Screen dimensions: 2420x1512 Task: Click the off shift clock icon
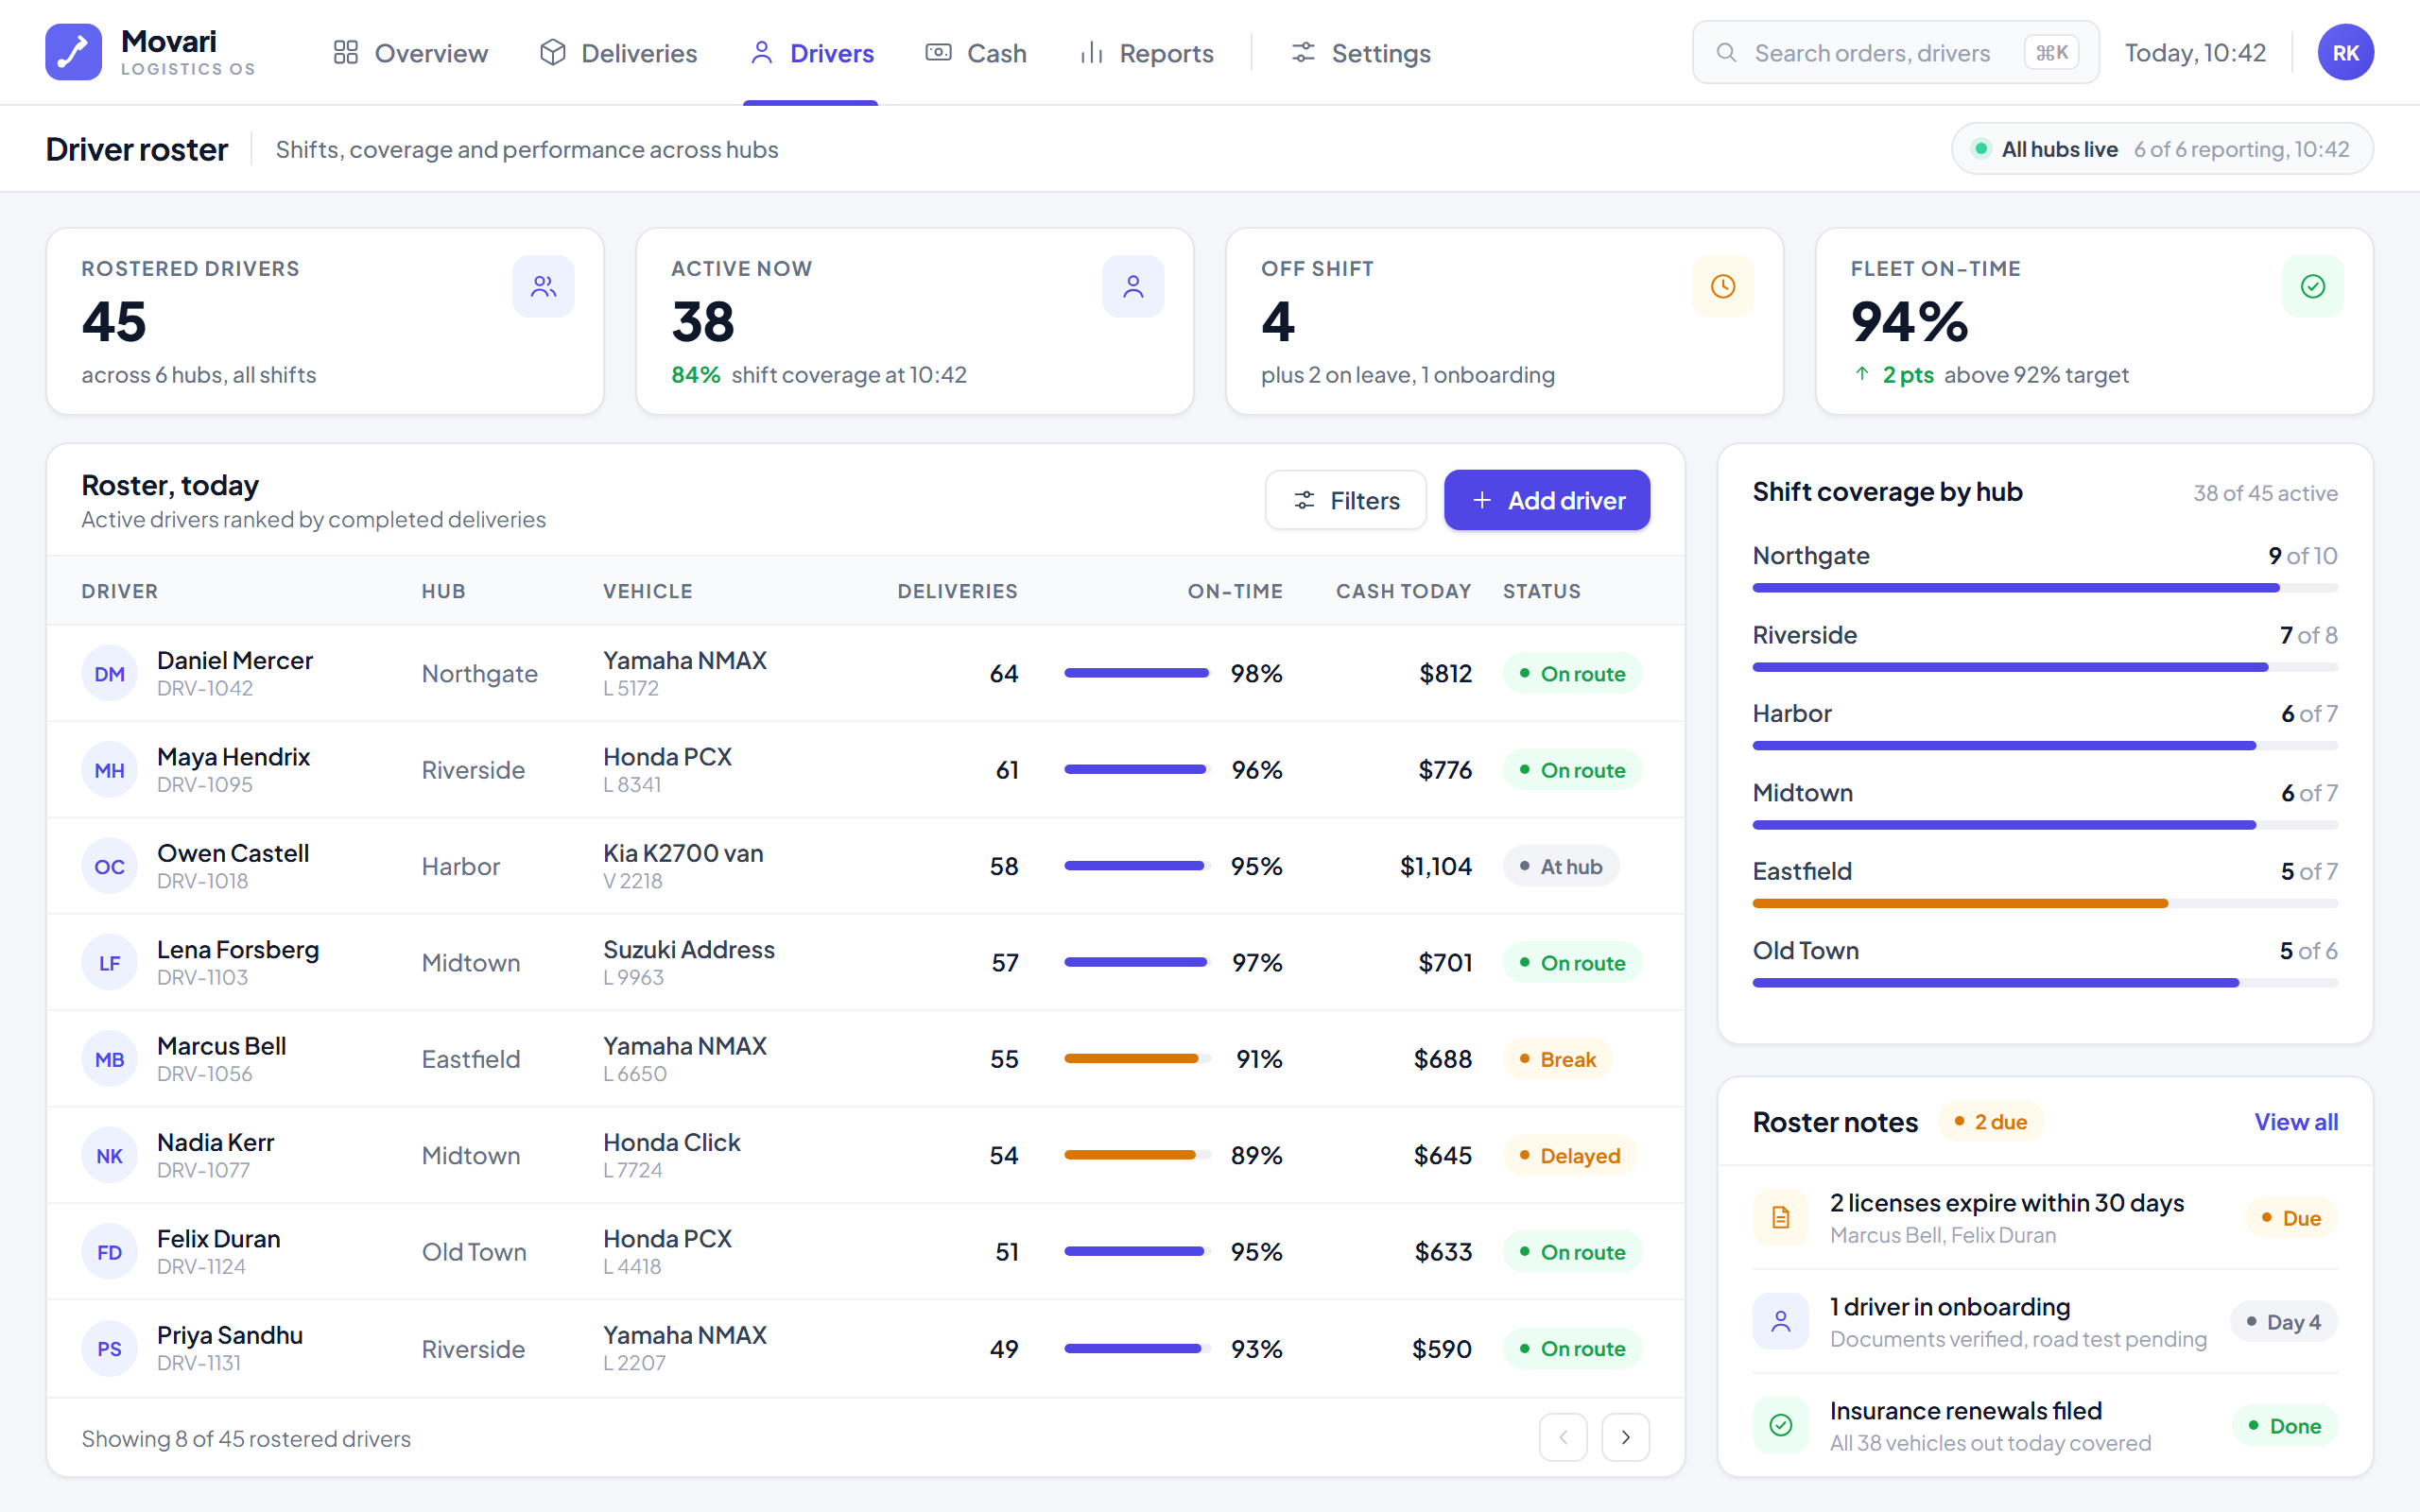[1723, 287]
